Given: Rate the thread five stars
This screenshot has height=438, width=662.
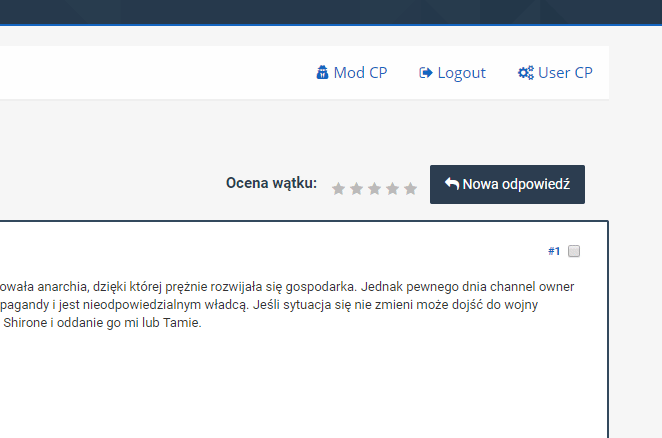Looking at the screenshot, I should coord(410,188).
